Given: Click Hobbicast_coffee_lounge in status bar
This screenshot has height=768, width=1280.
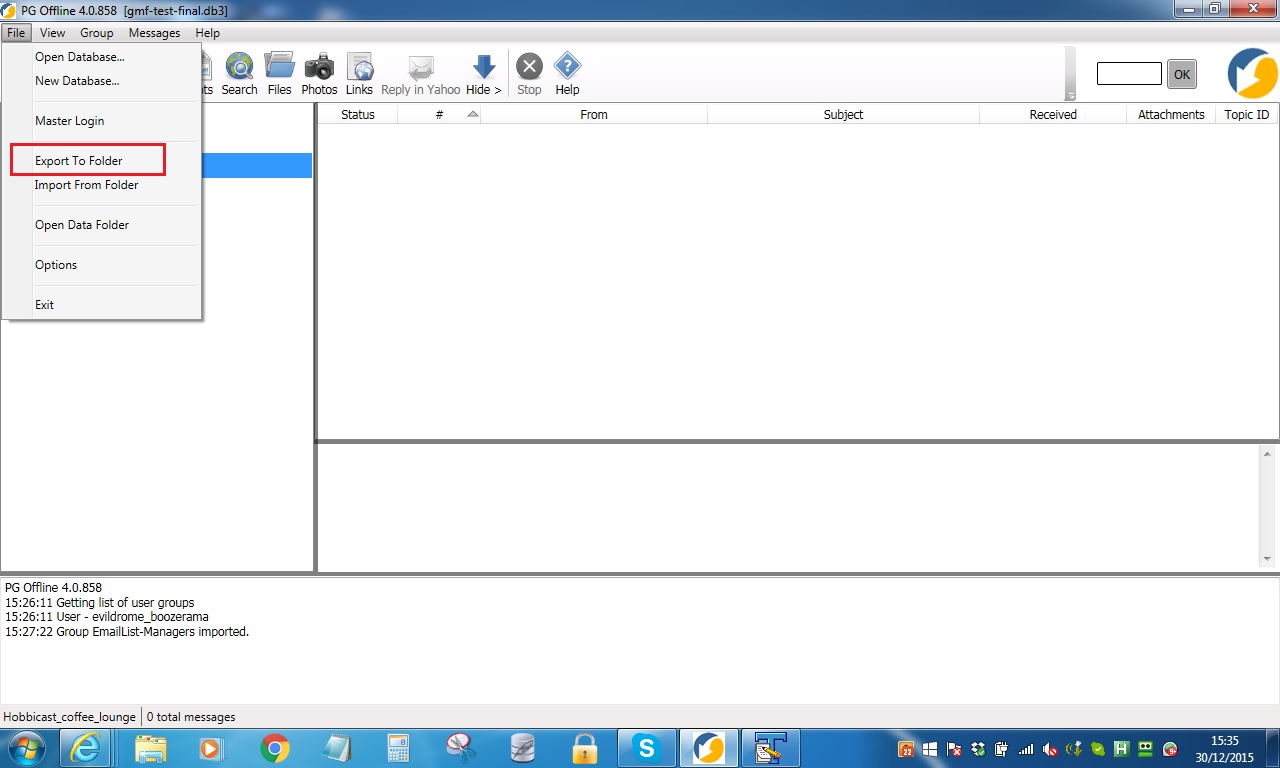Looking at the screenshot, I should [x=70, y=717].
